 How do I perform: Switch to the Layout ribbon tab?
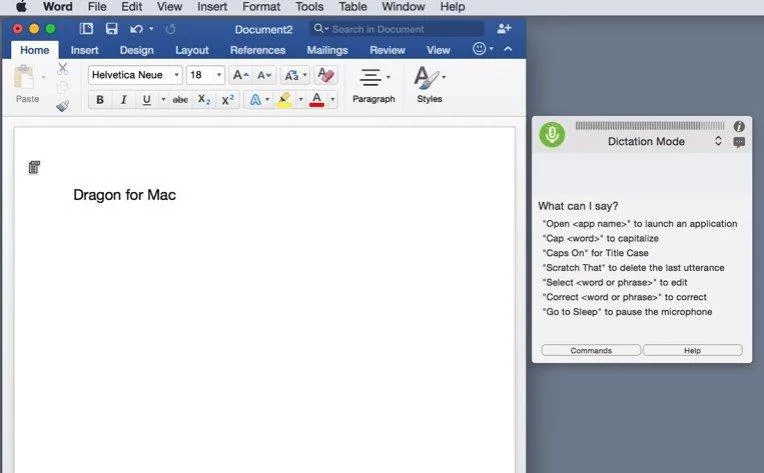coord(192,50)
